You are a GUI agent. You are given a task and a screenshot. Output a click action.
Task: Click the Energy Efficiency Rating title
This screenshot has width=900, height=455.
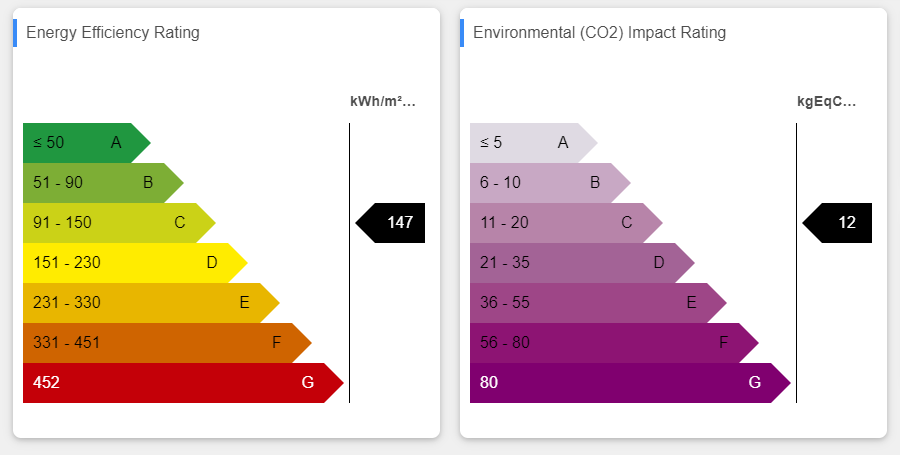(x=113, y=33)
